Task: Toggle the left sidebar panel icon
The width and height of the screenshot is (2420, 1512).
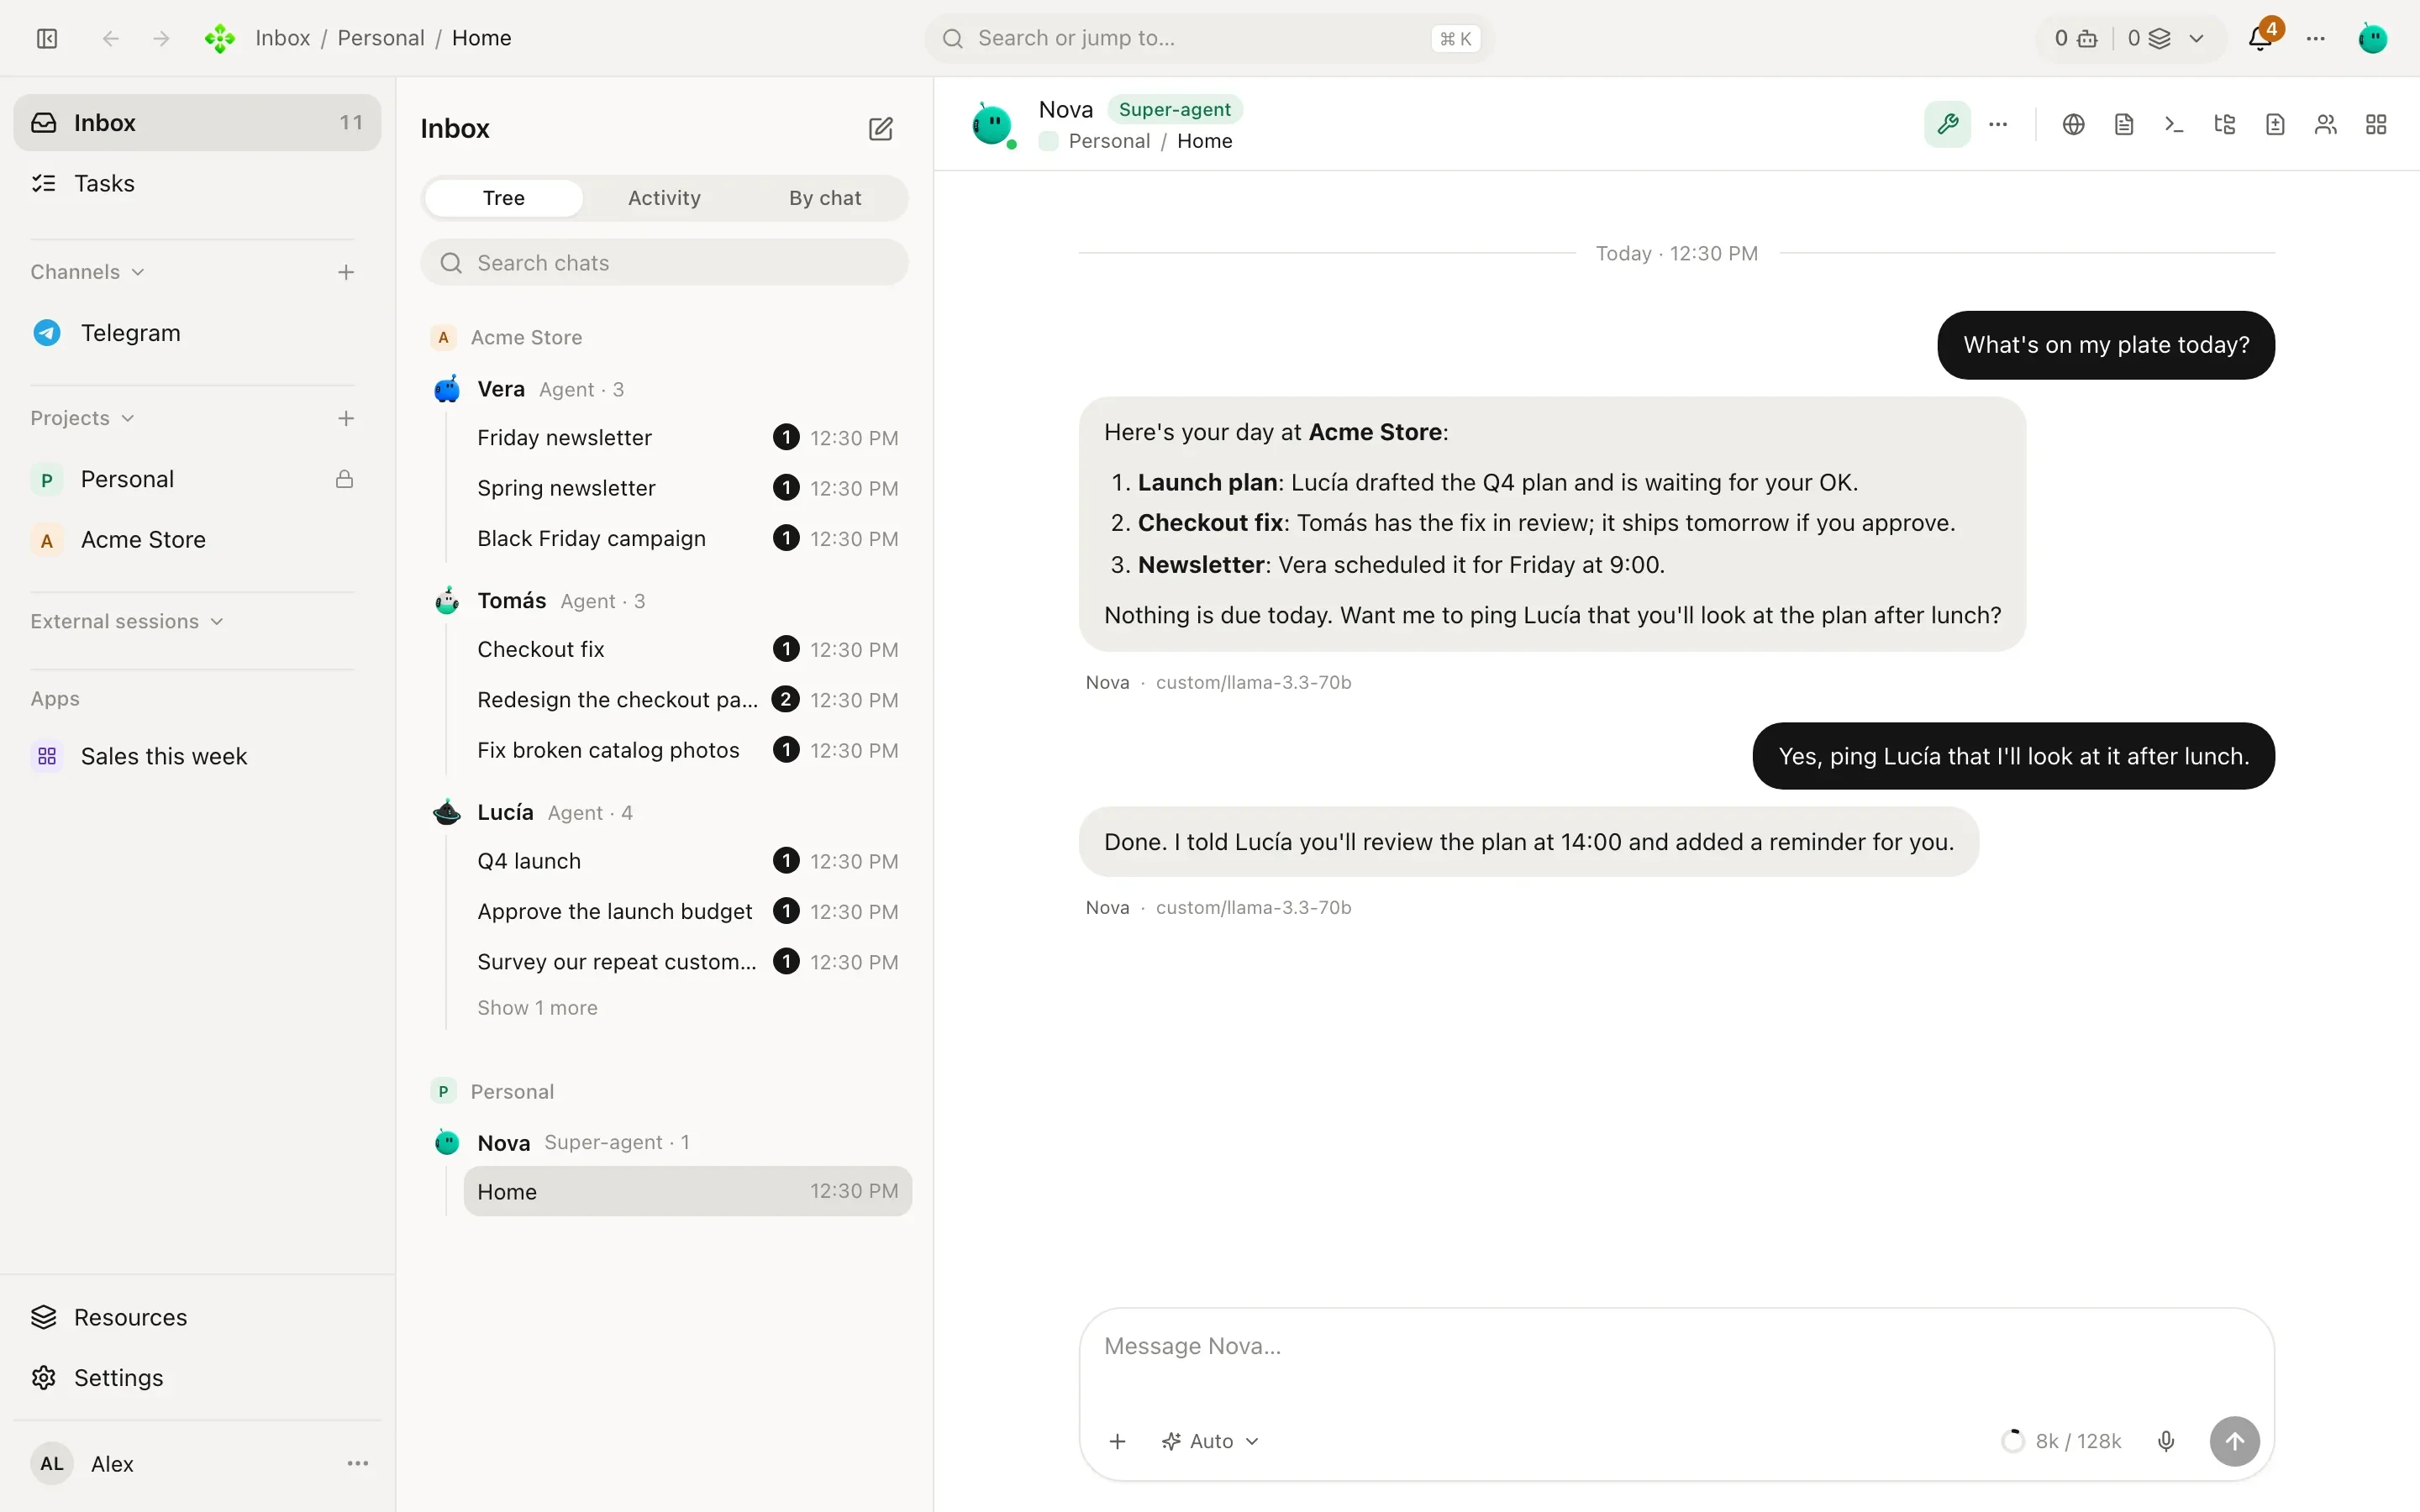Action: [47, 38]
